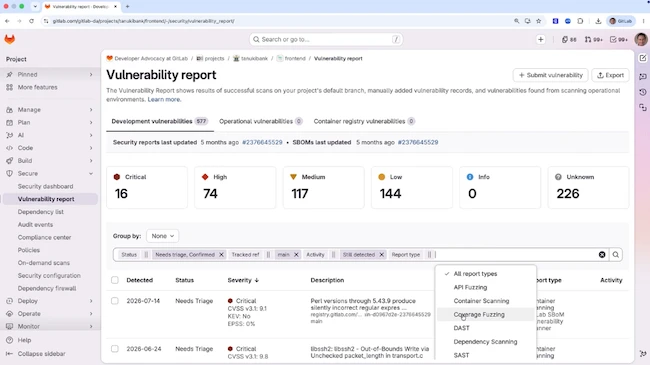Click Submit vulnerability button

click(x=551, y=75)
